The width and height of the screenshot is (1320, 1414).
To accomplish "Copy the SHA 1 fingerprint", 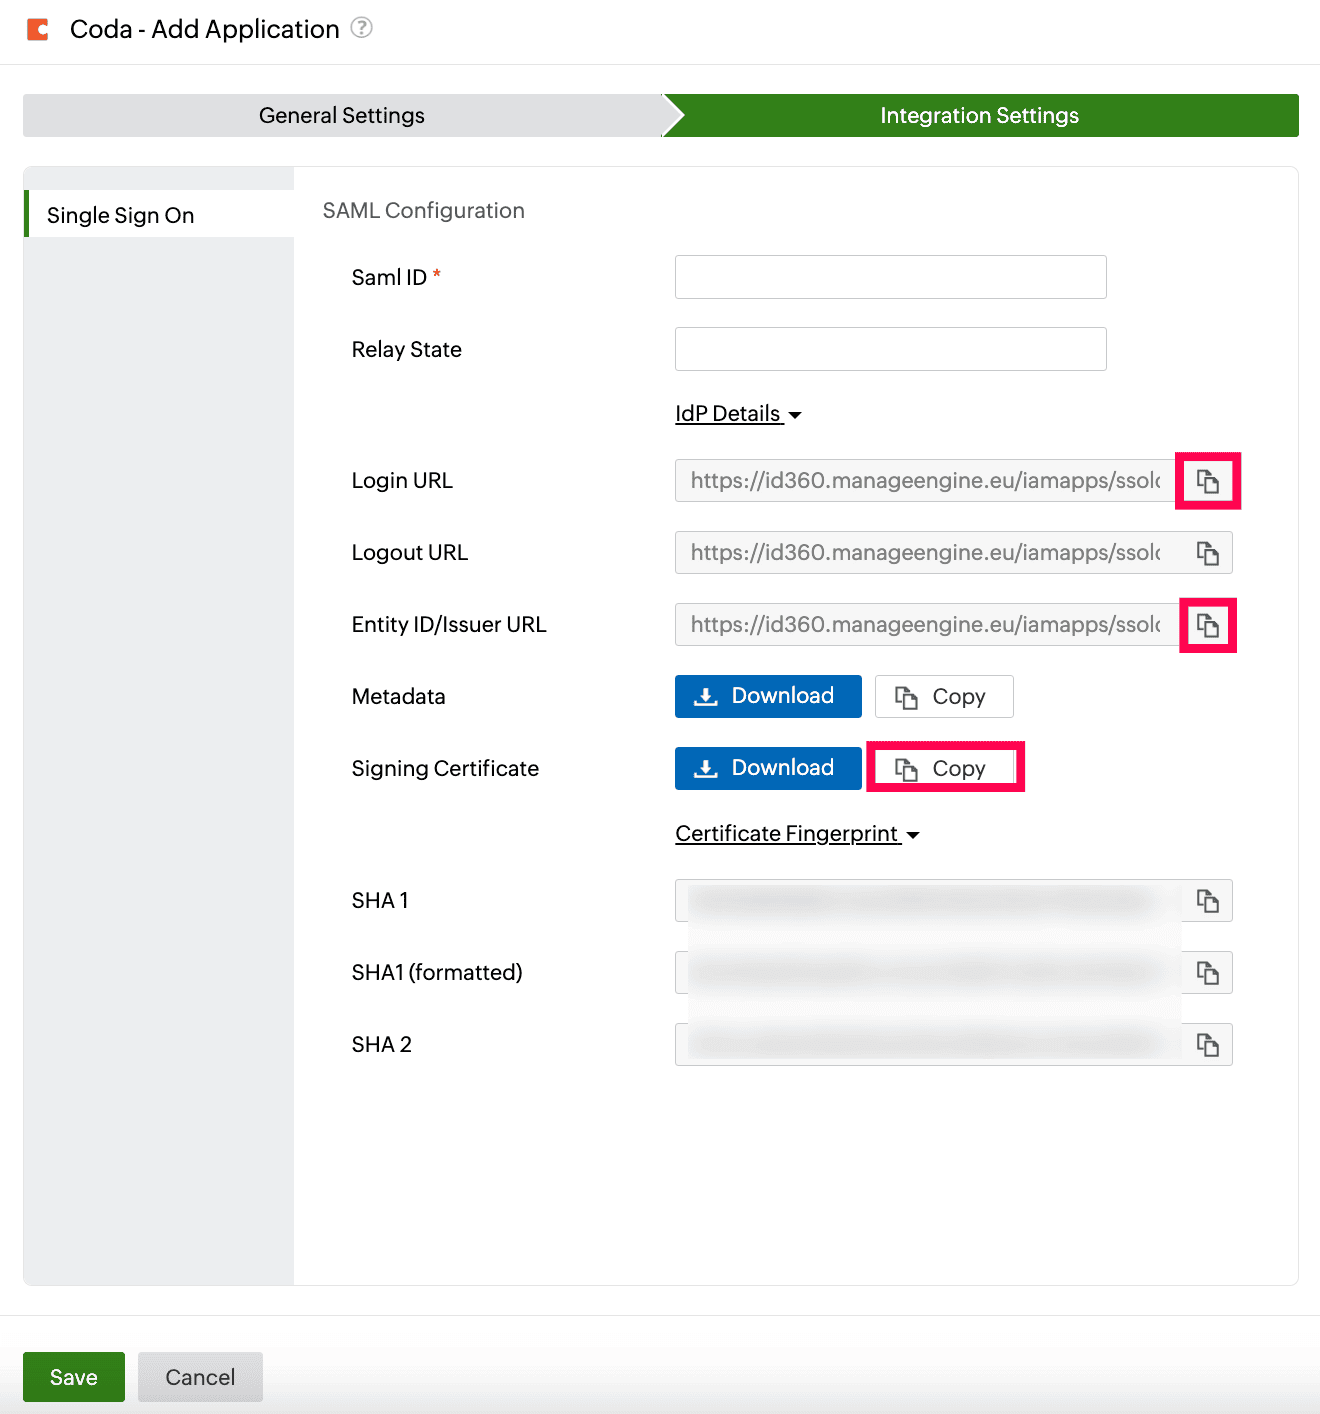I will coord(1208,901).
